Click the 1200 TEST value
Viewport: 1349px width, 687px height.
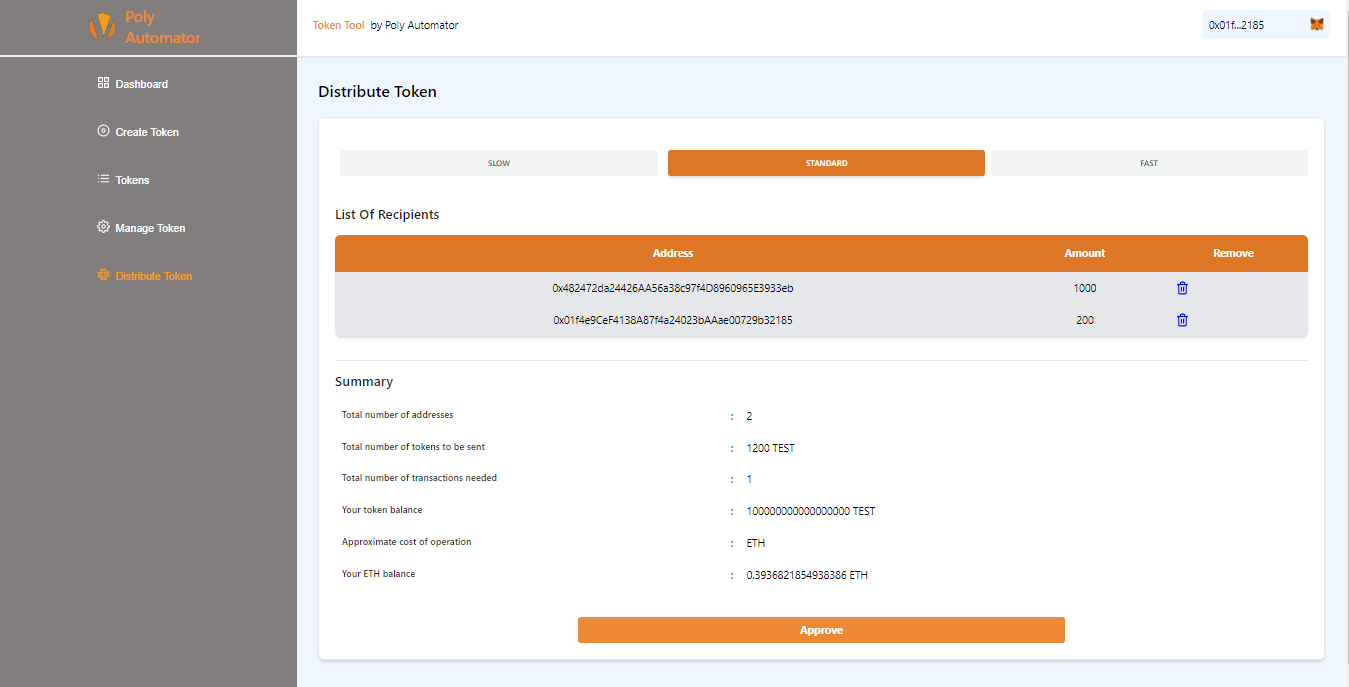click(x=770, y=448)
